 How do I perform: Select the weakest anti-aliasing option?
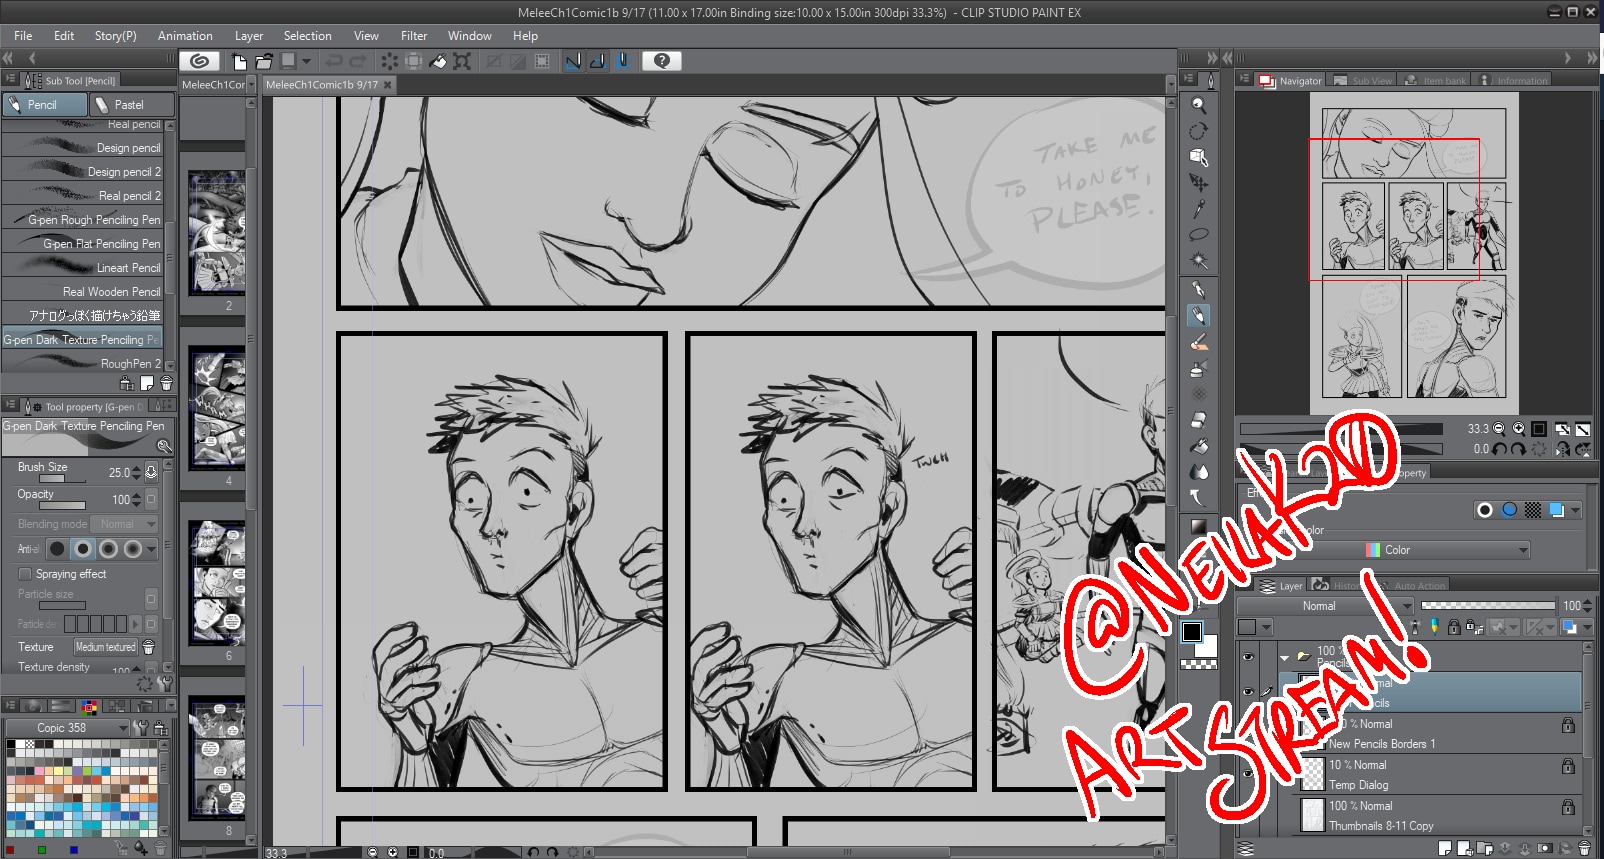[x=57, y=548]
